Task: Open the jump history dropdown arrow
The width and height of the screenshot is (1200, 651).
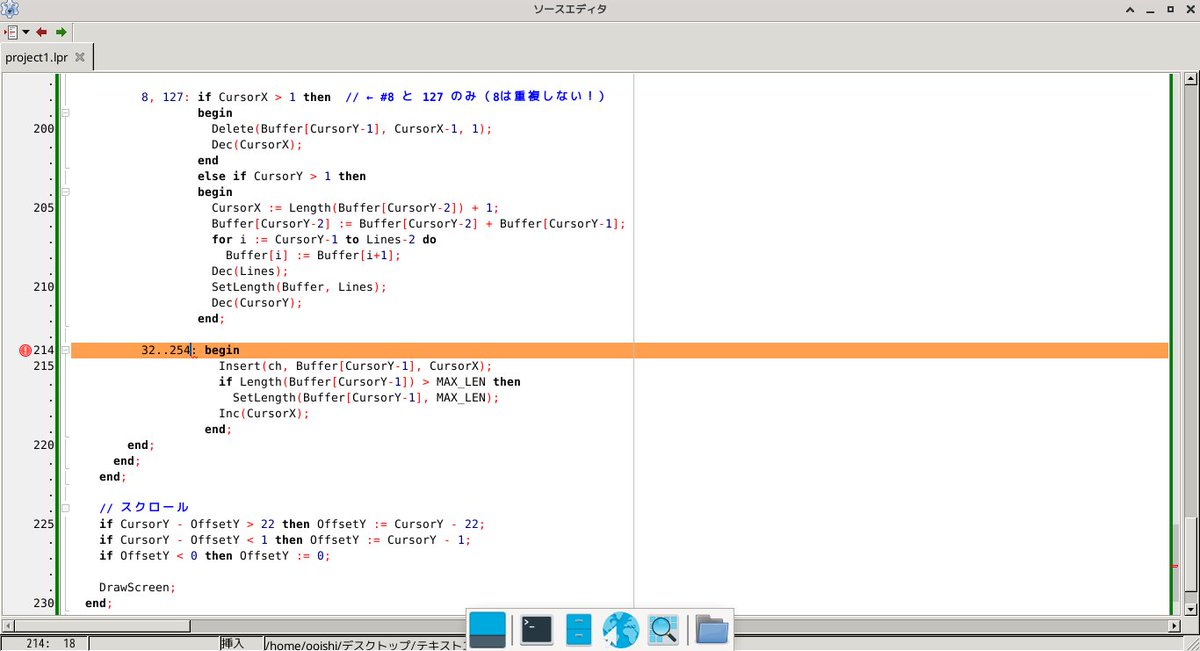Action: (26, 32)
